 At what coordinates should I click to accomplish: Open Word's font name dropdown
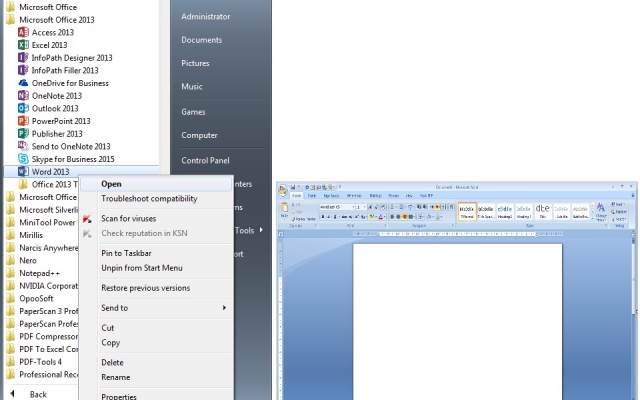click(x=353, y=207)
